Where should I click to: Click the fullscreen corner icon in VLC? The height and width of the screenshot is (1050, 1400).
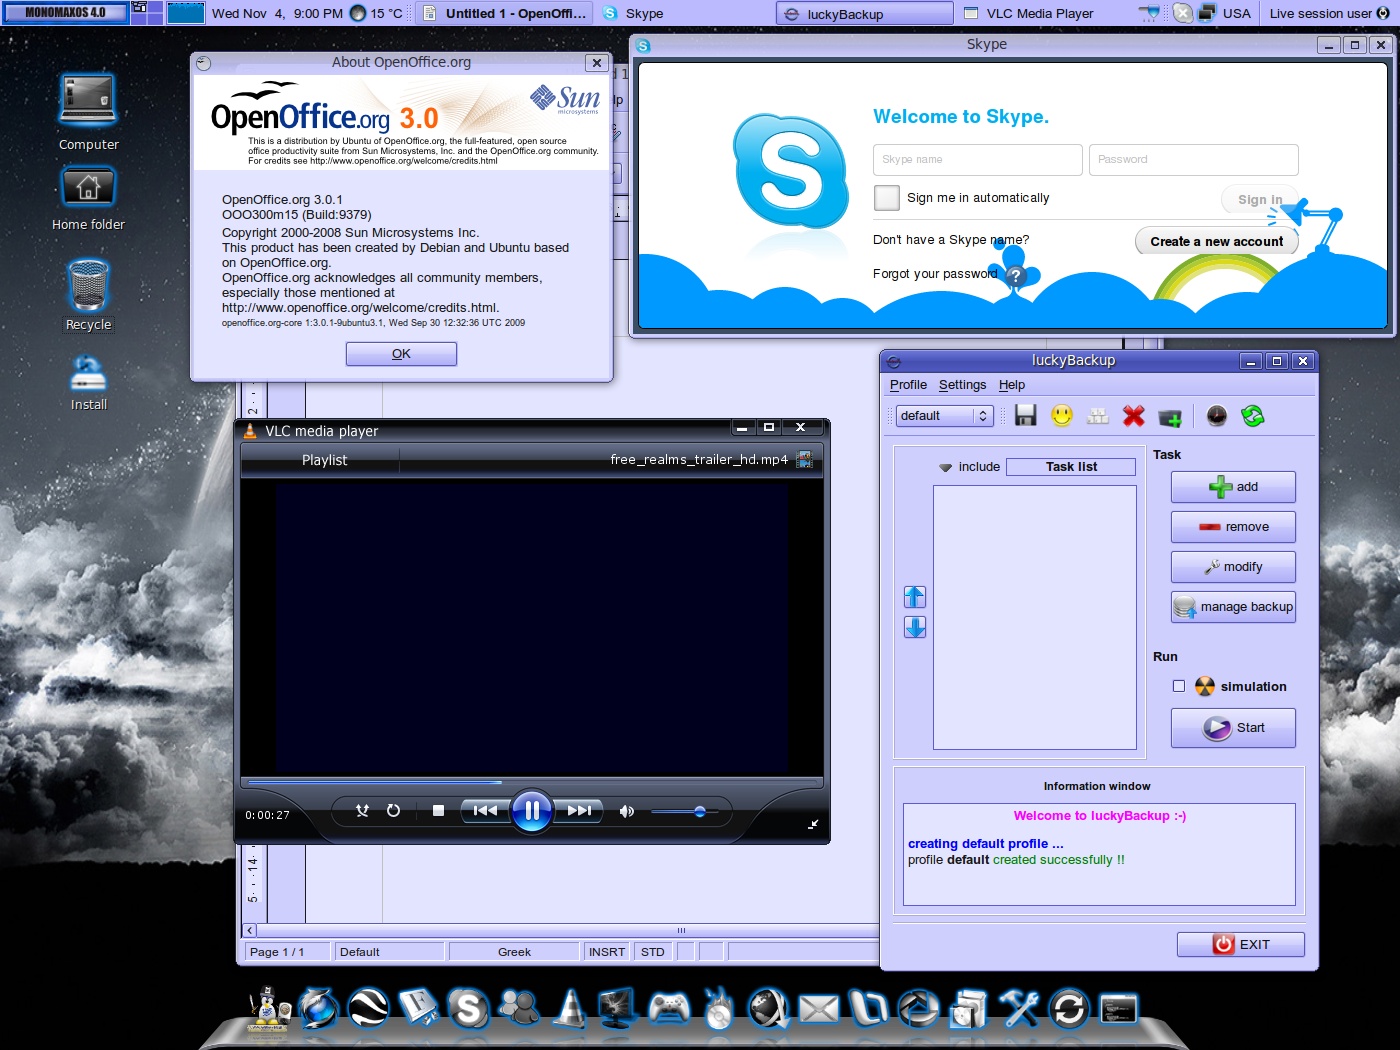[813, 824]
